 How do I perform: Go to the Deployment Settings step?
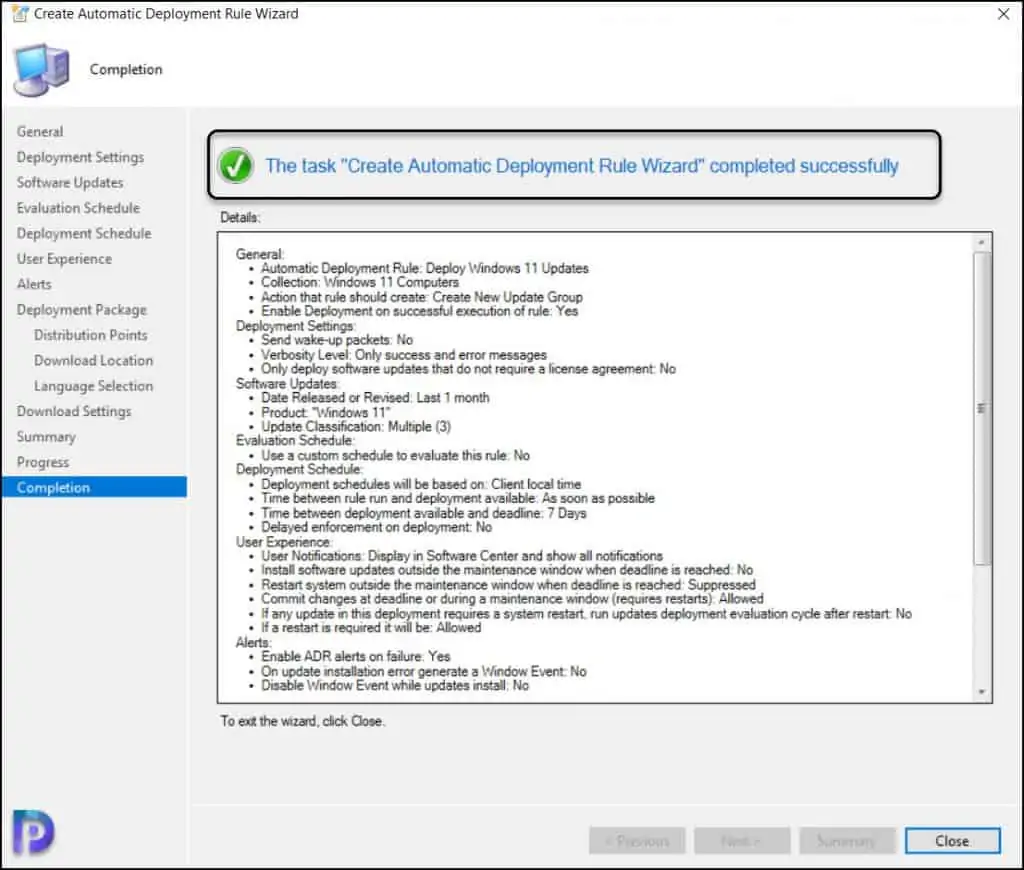pyautogui.click(x=80, y=157)
